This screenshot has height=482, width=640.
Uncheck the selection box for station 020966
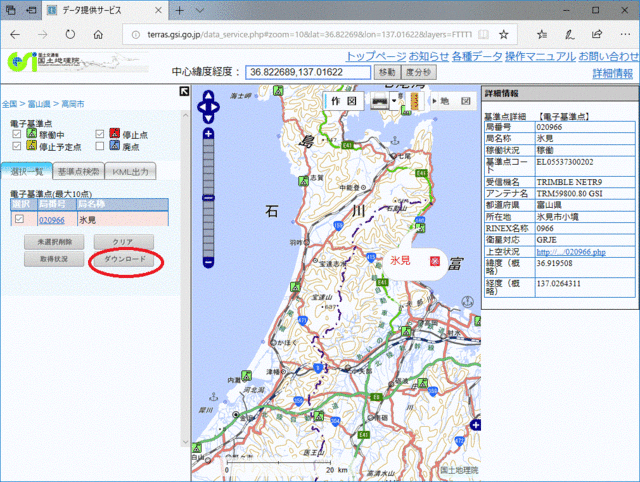coord(19,219)
